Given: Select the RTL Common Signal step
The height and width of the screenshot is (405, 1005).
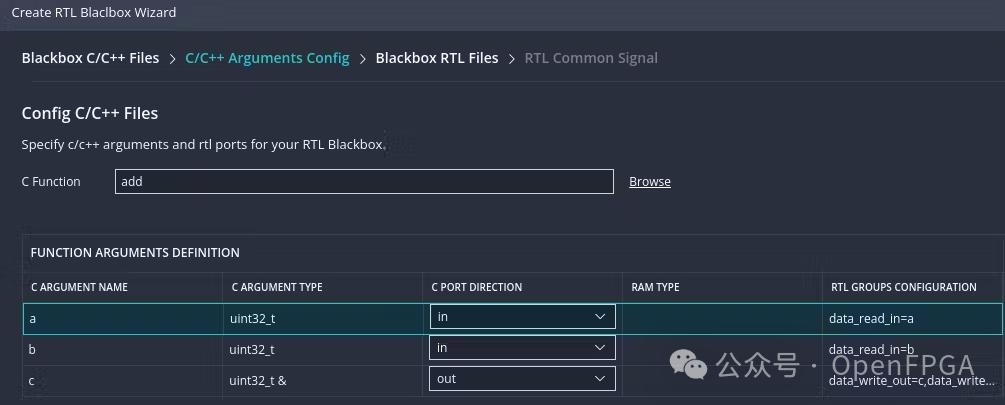Looking at the screenshot, I should pos(590,58).
